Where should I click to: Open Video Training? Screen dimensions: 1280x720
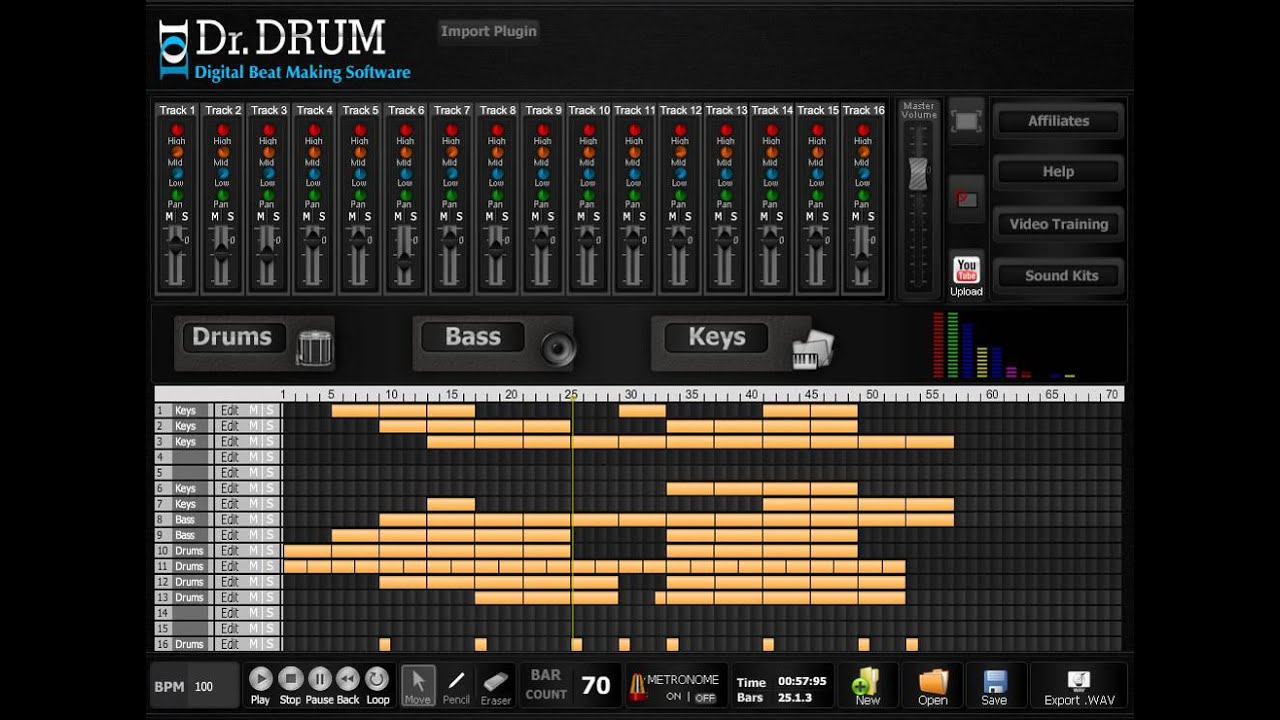[1058, 224]
